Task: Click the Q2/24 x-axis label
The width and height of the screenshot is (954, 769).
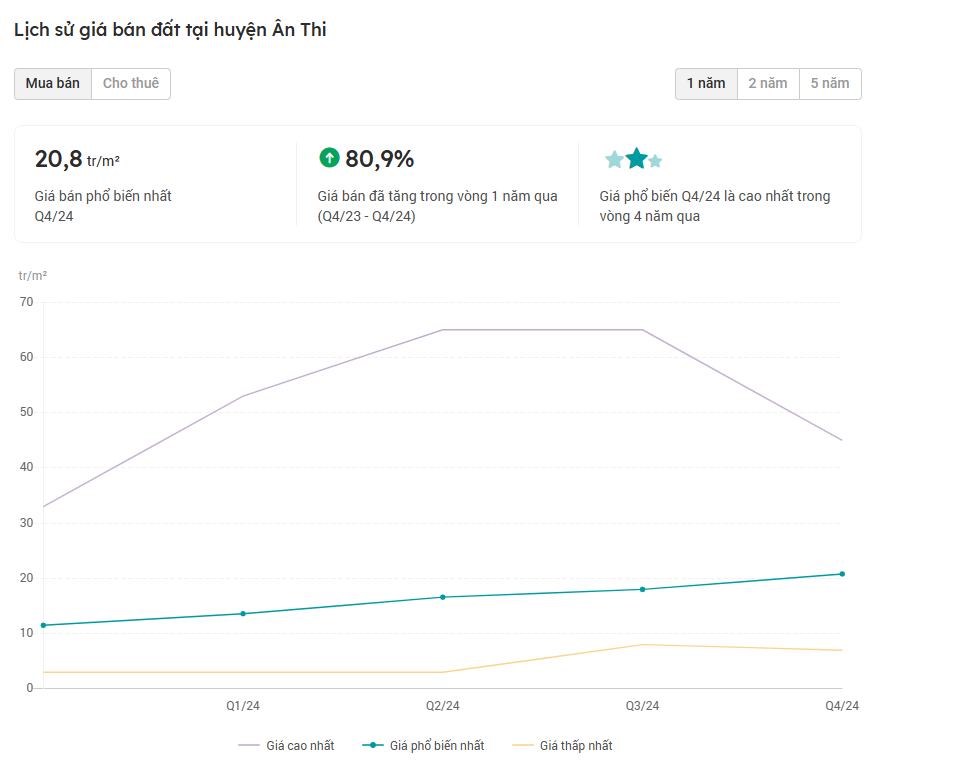Action: point(443,706)
